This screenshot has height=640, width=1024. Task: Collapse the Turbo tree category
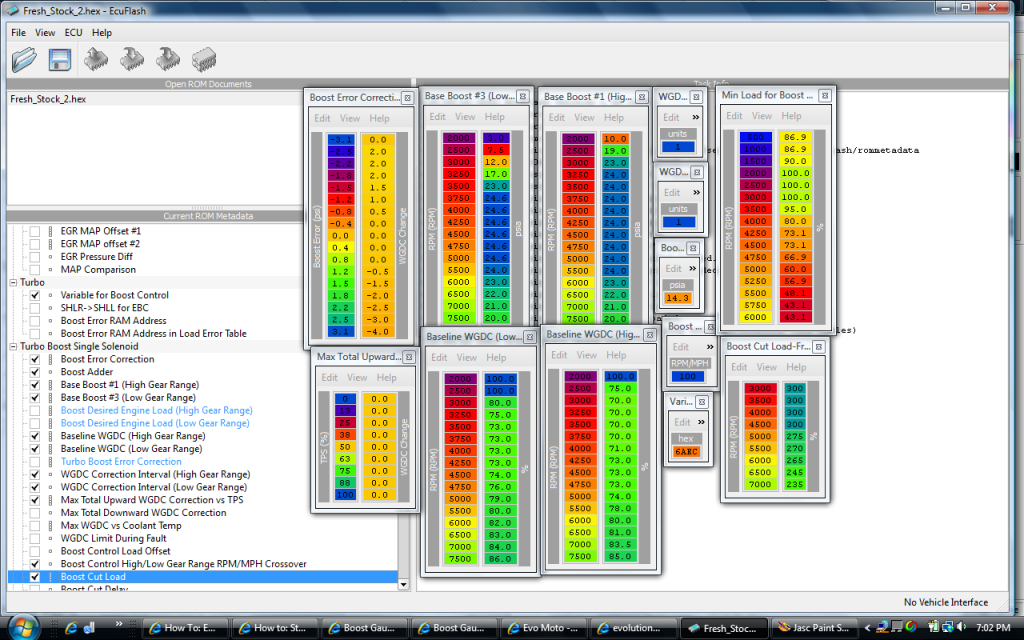point(13,283)
